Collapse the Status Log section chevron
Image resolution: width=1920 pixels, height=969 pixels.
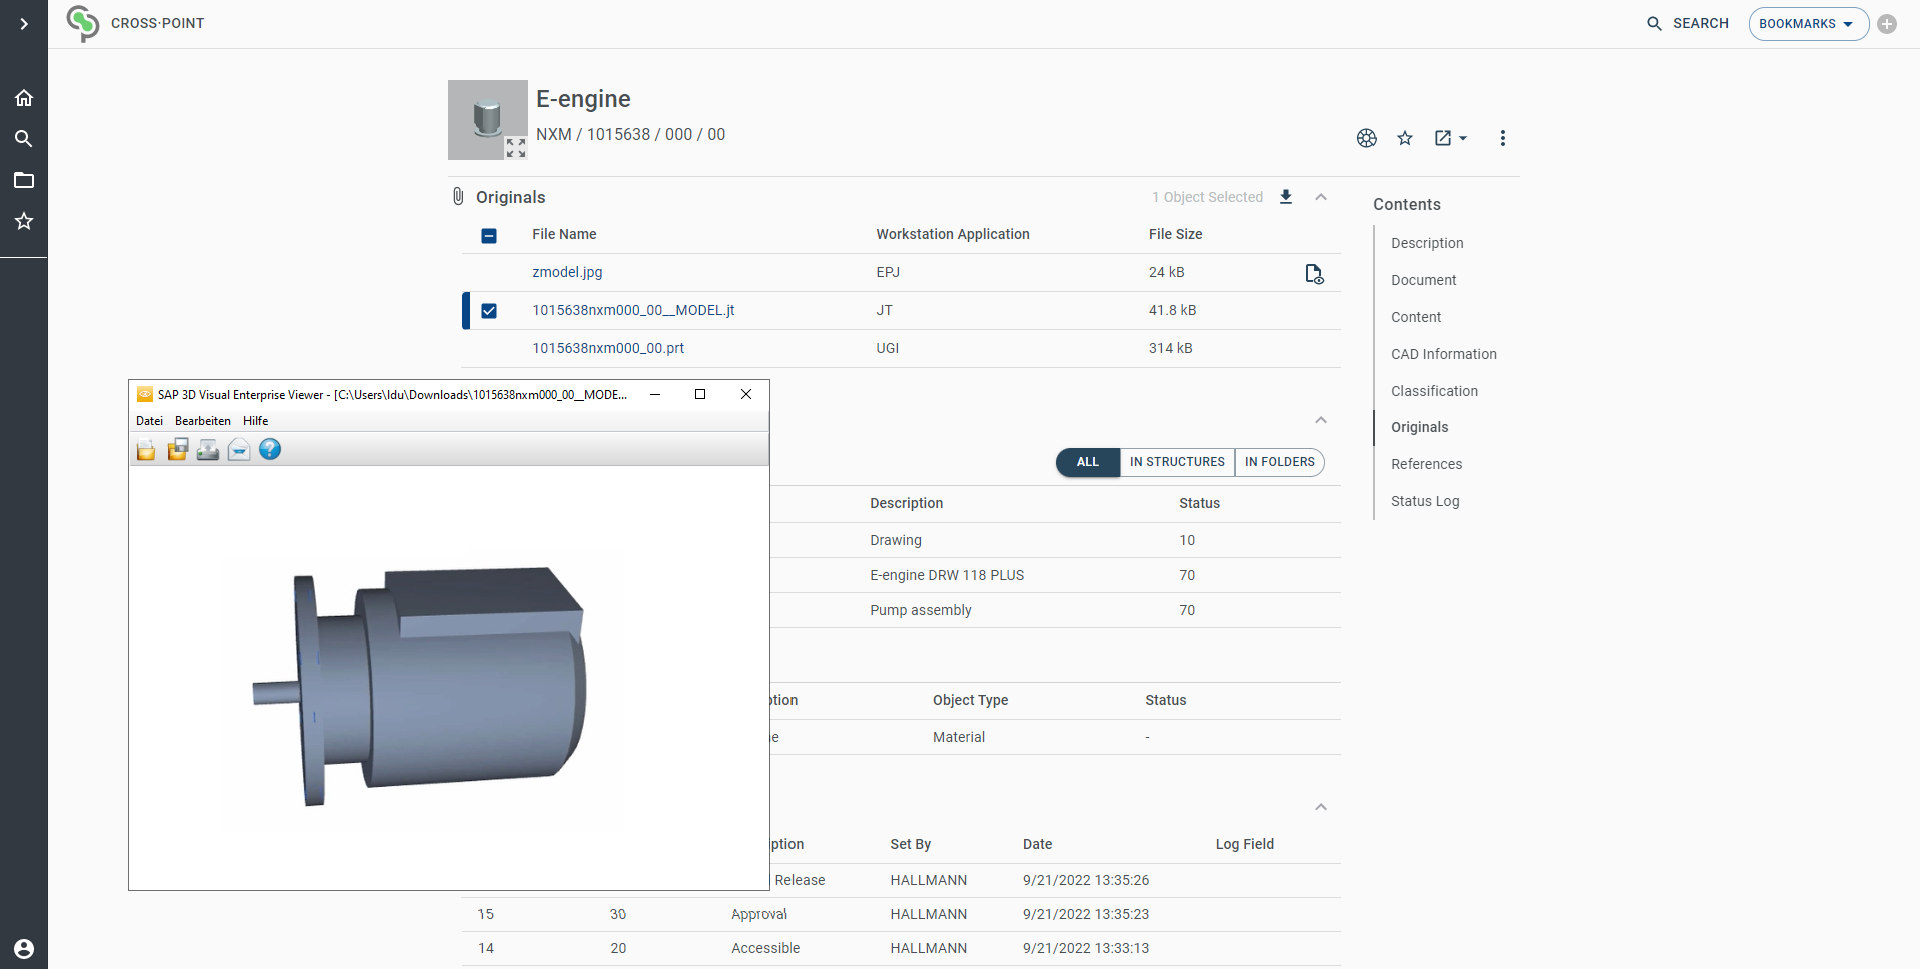(1321, 807)
